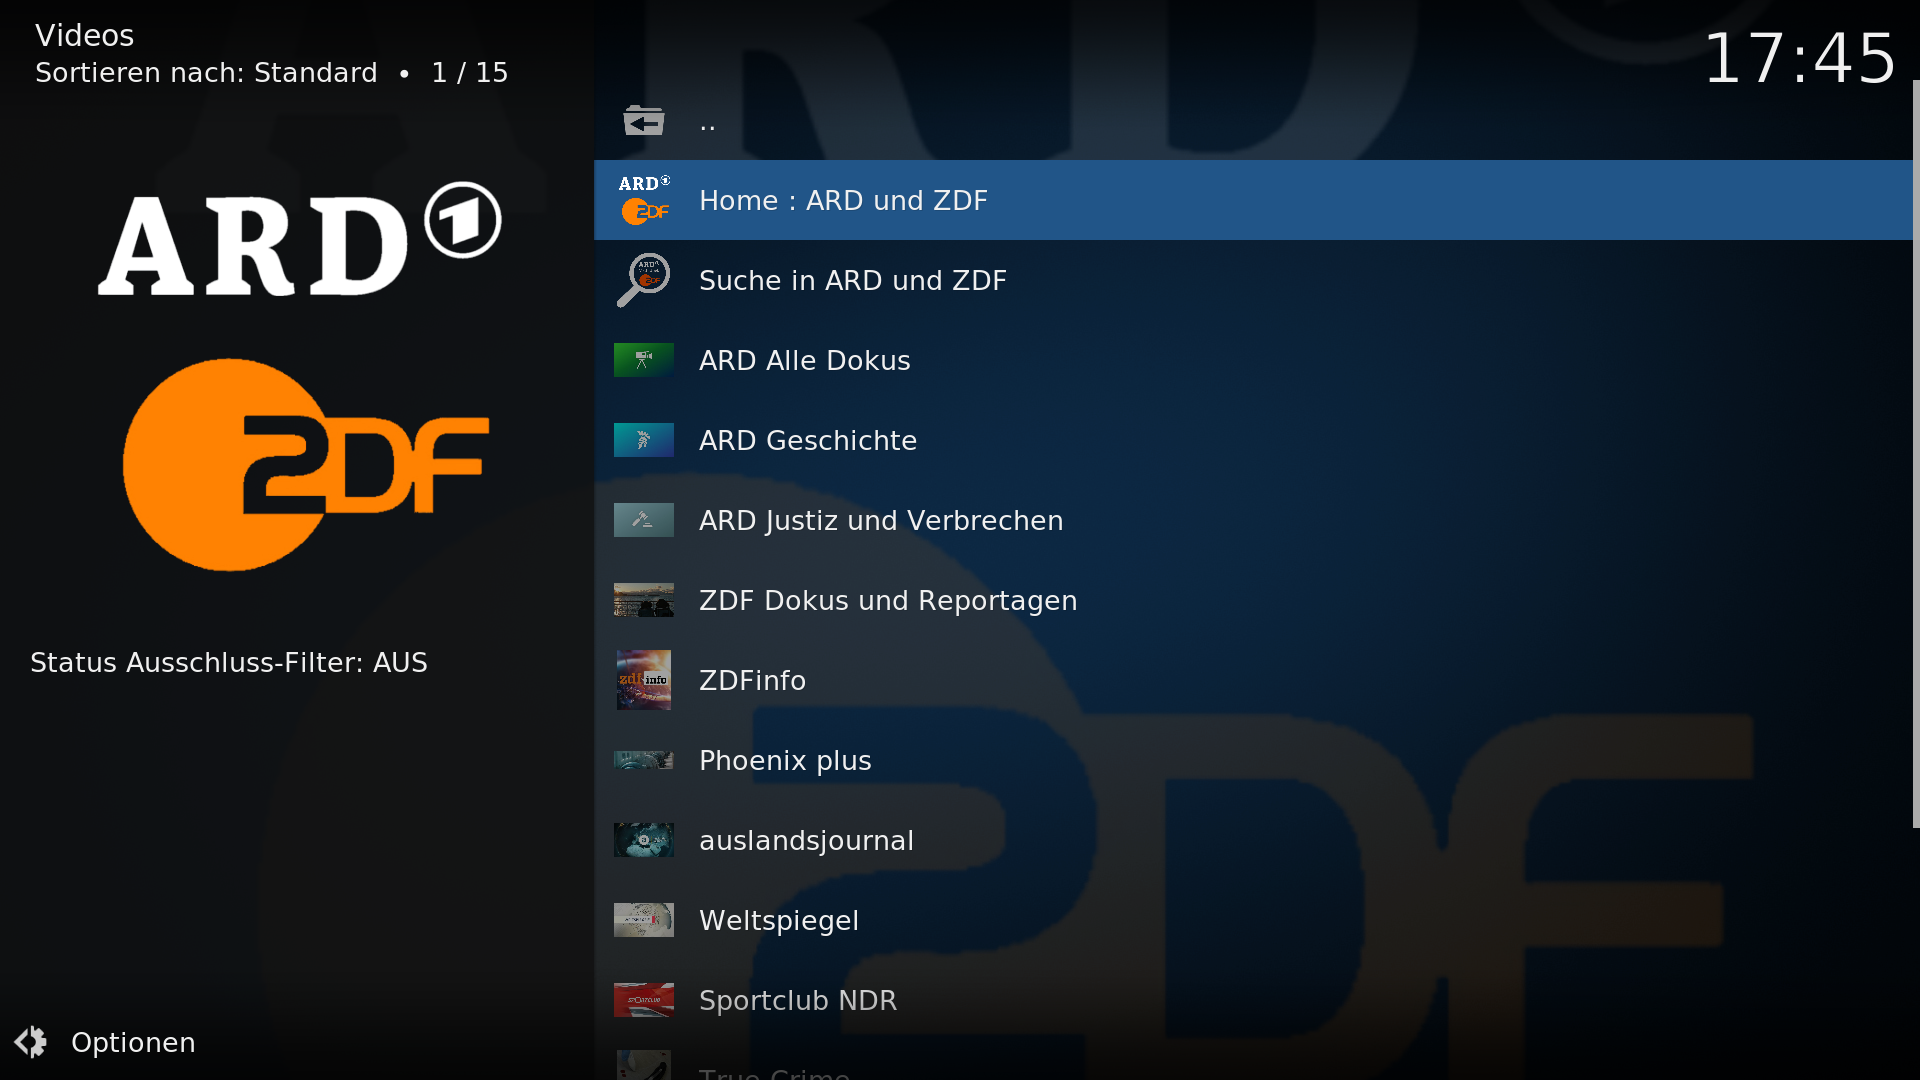The height and width of the screenshot is (1080, 1920).
Task: Open Suche in ARD und ZDF
Action: (x=1253, y=280)
